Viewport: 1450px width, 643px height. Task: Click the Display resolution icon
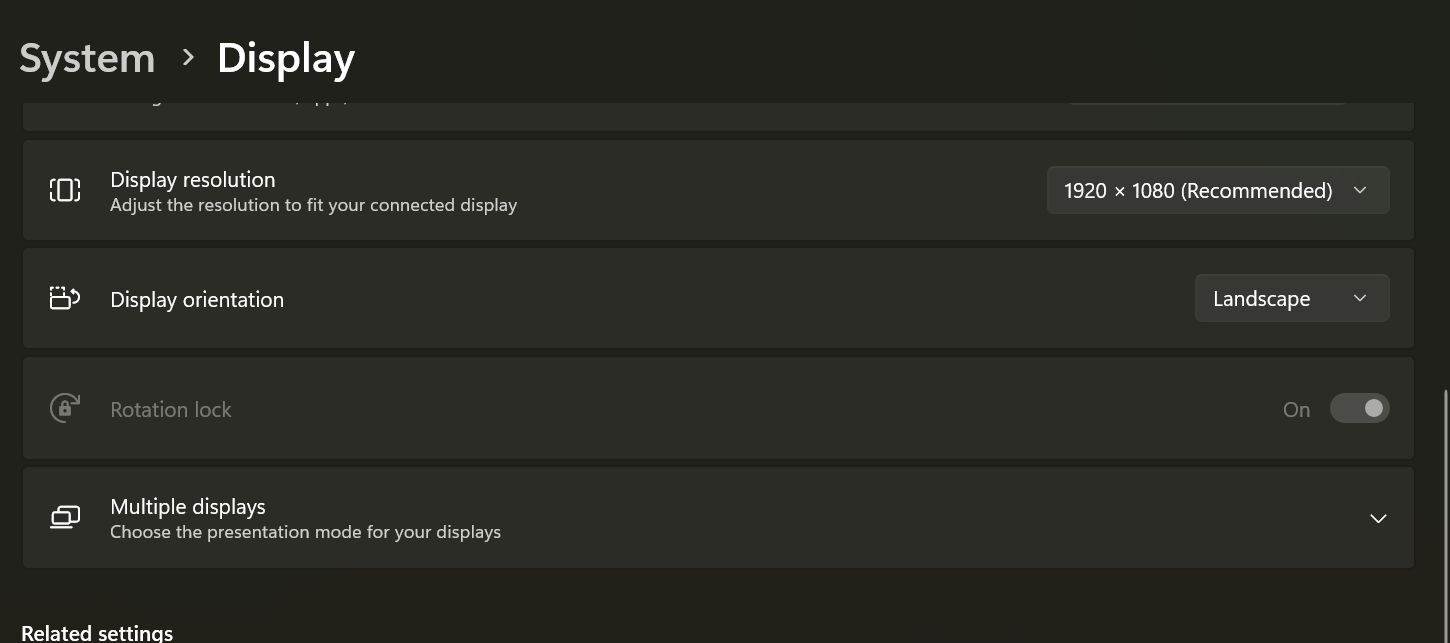[x=64, y=189]
